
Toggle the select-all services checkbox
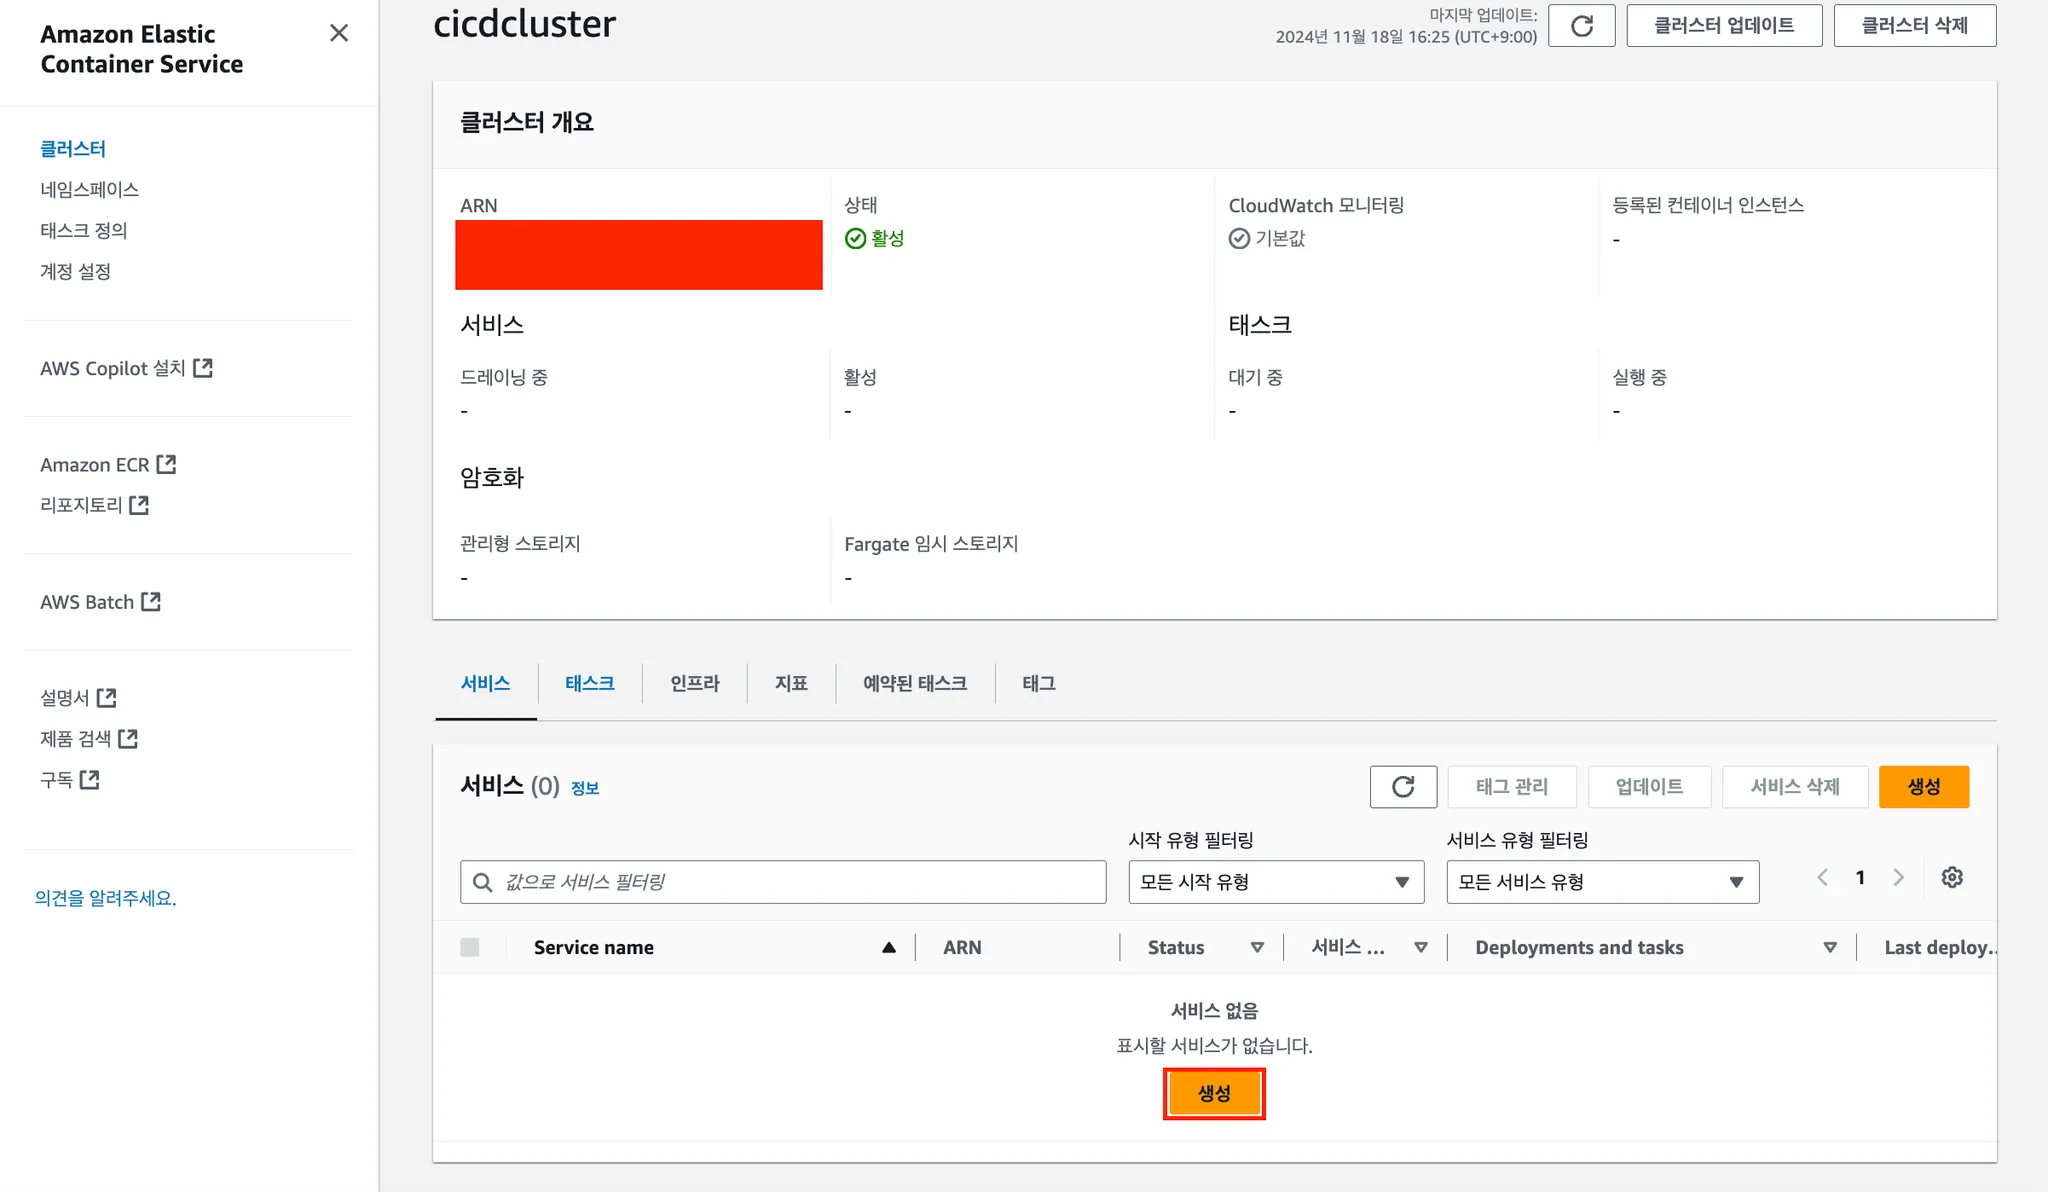click(470, 947)
